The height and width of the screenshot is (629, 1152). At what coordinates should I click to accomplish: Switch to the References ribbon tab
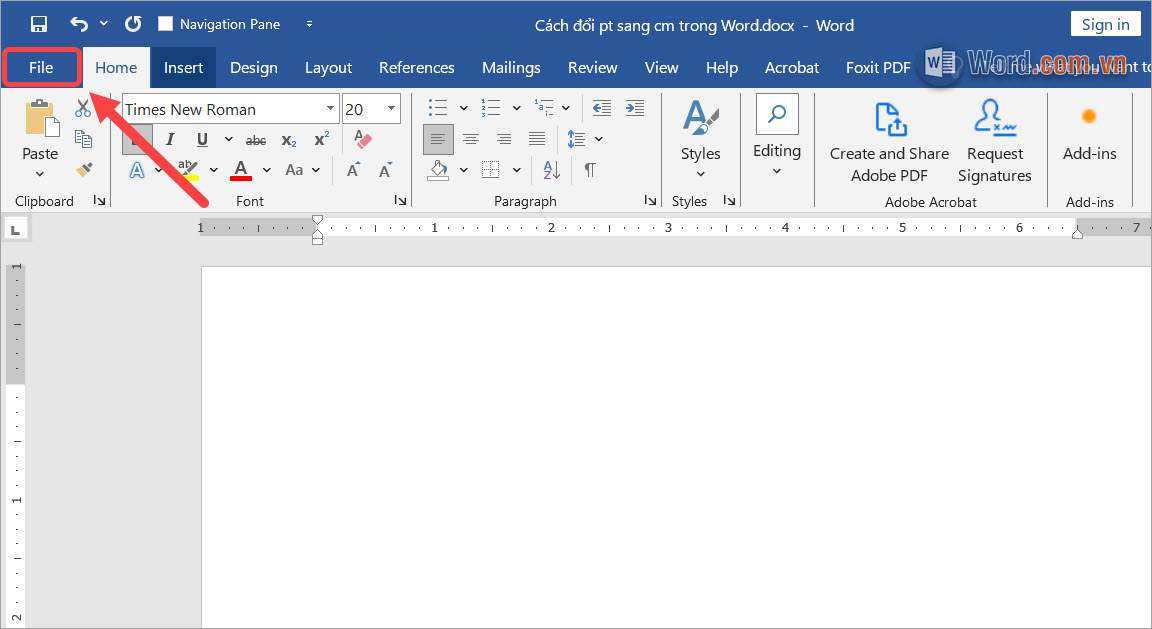coord(416,67)
